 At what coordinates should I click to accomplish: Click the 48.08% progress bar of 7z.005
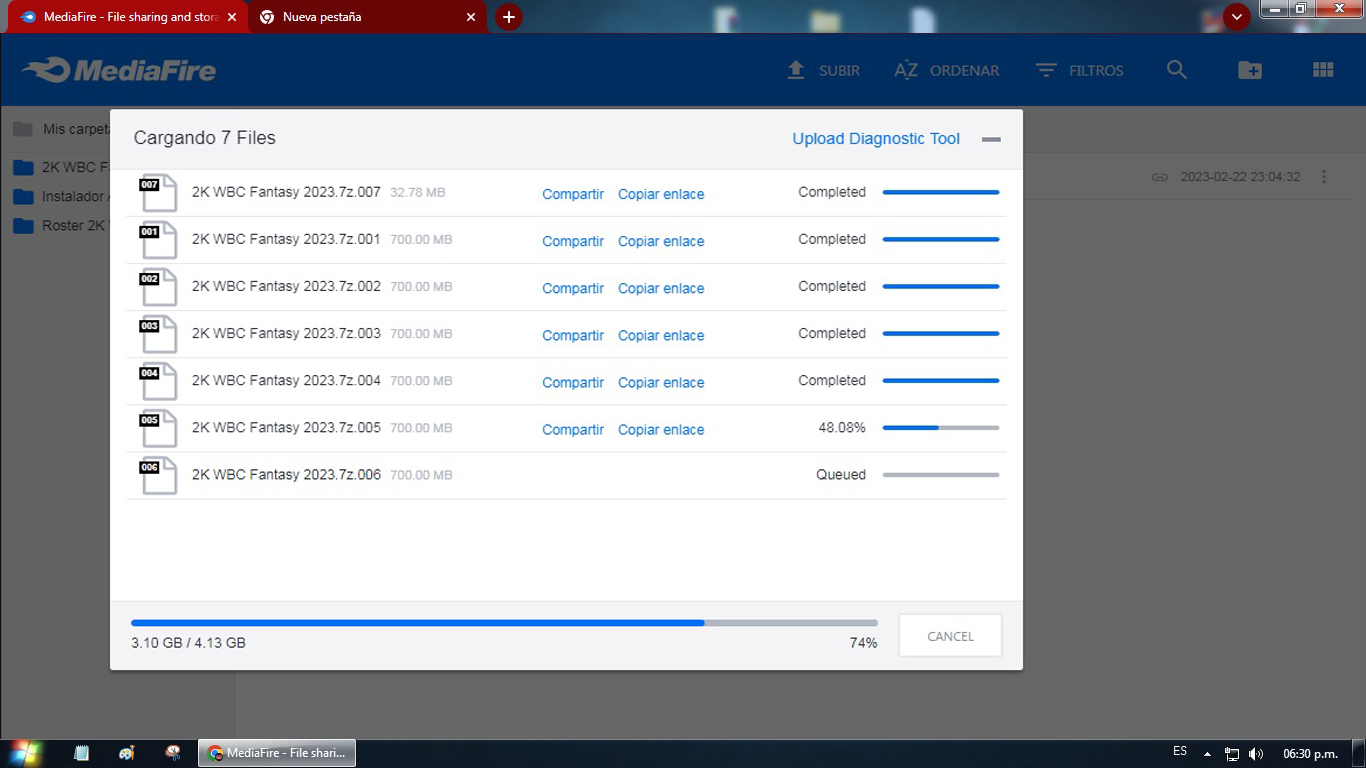[941, 428]
